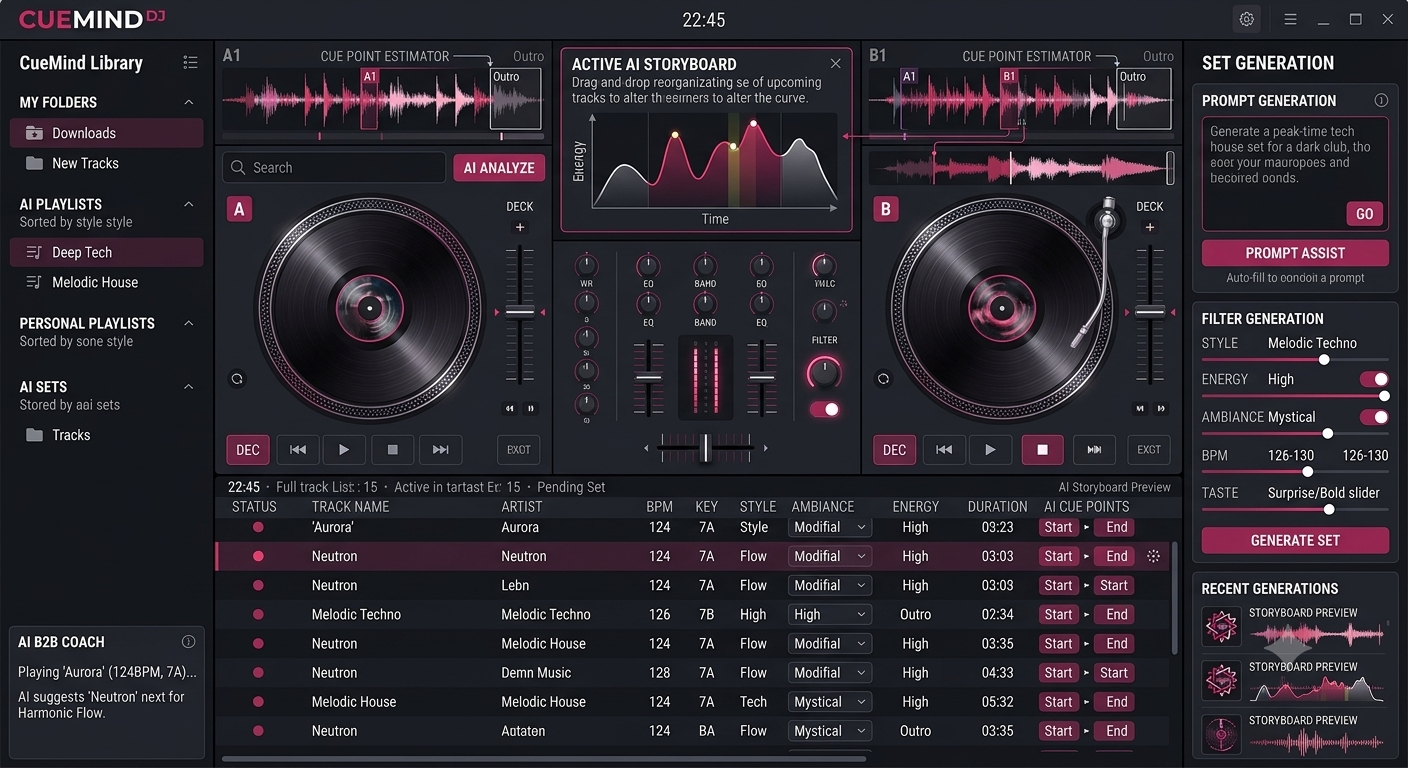Disable the AMBIANCE Mystical toggle
The image size is (1408, 768).
point(1374,417)
